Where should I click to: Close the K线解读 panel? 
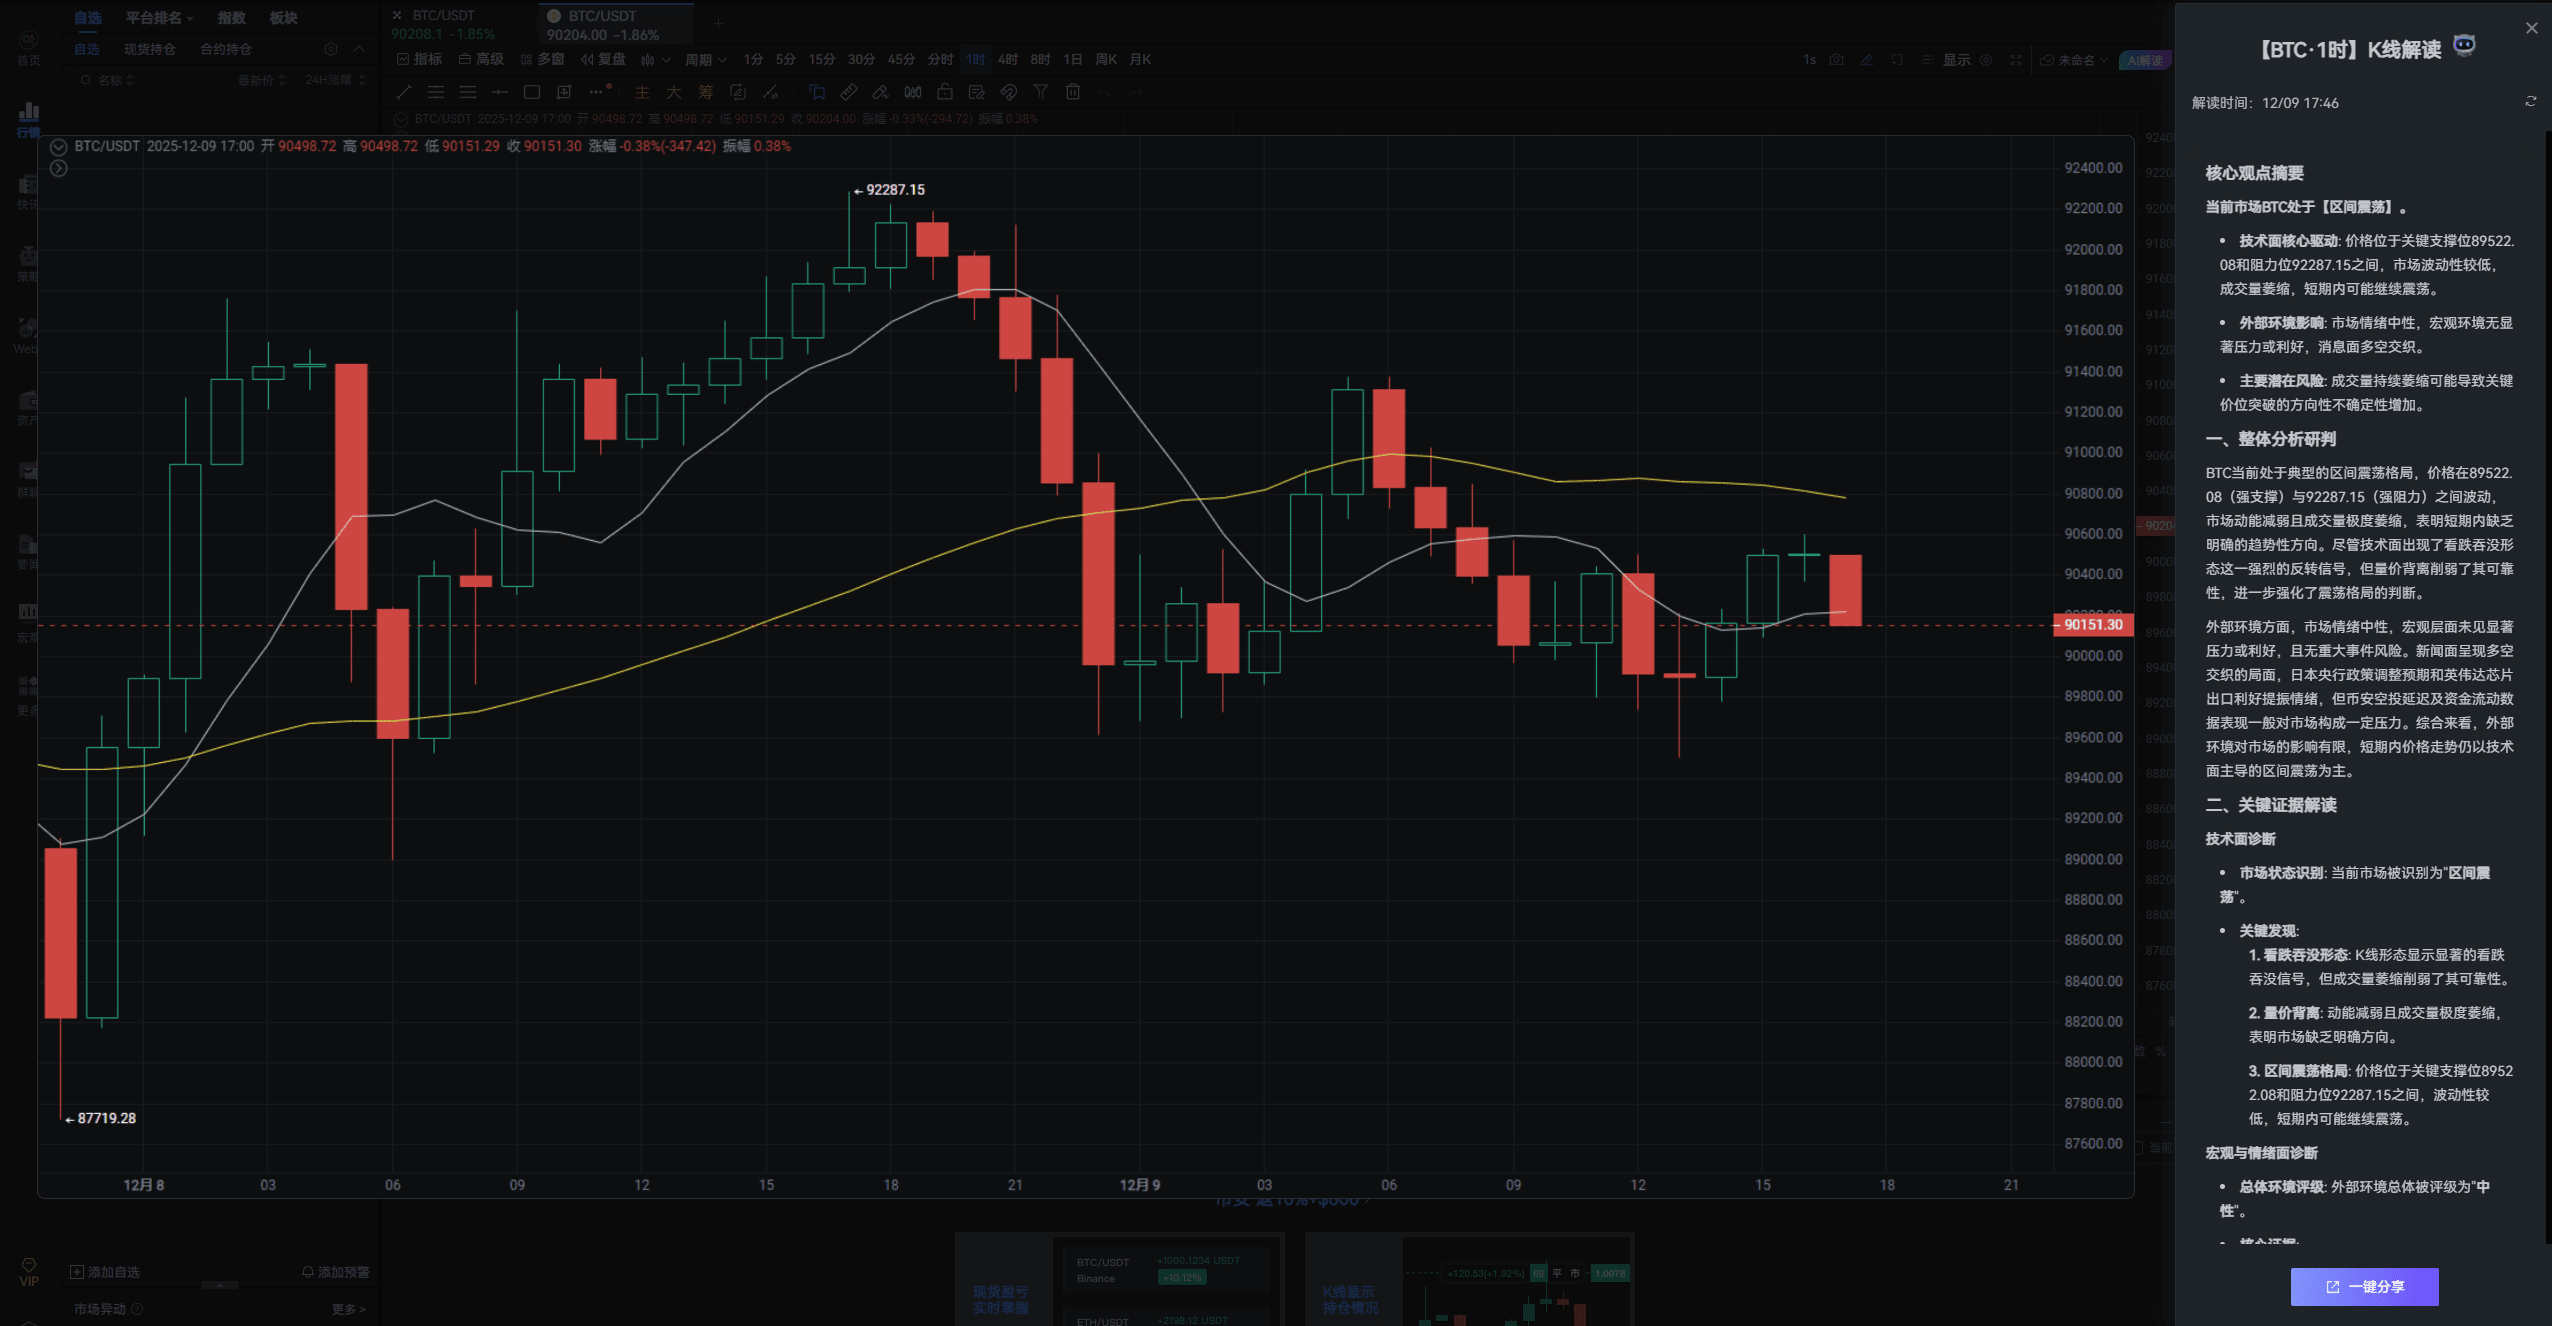pos(2531,28)
